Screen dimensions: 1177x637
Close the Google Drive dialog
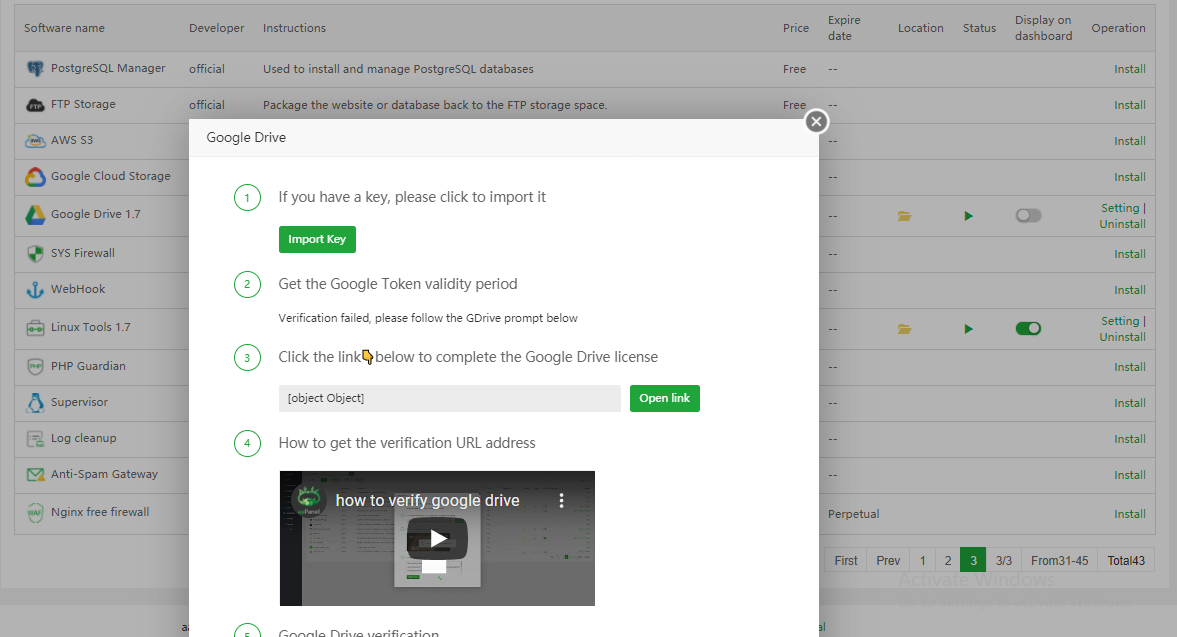816,121
